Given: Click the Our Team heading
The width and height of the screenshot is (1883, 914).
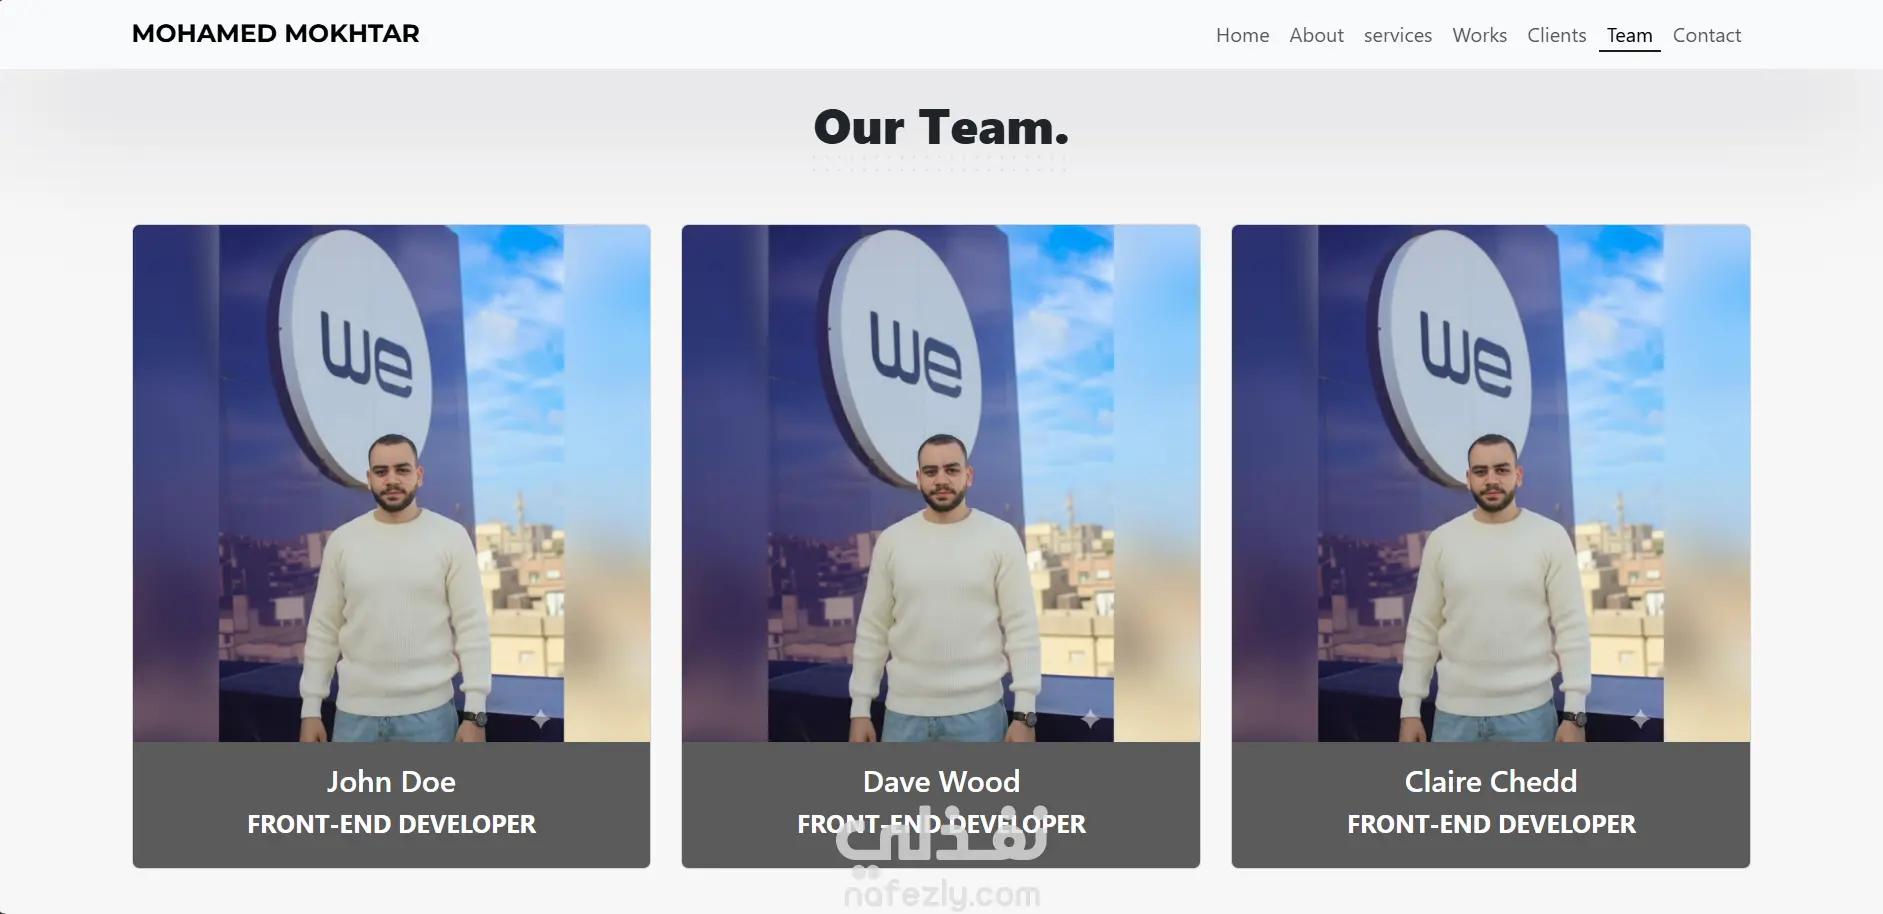Looking at the screenshot, I should 941,128.
